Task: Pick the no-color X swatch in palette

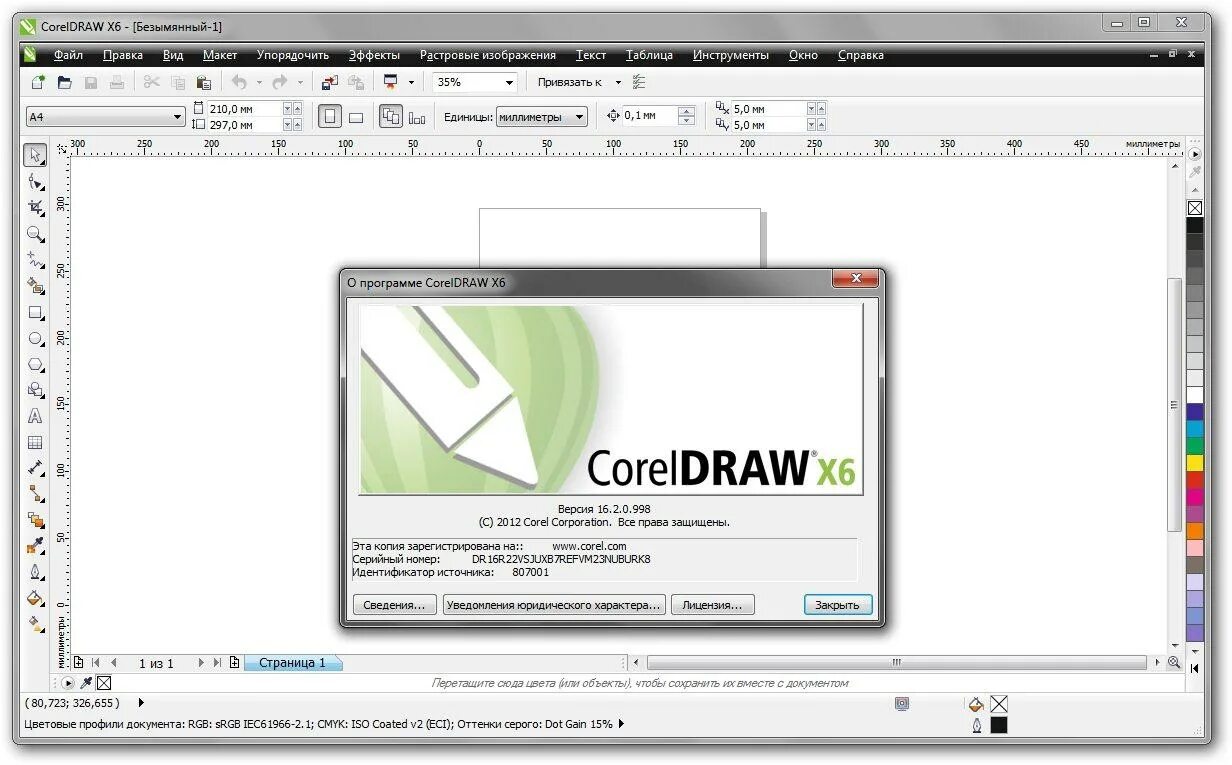Action: coord(1195,208)
